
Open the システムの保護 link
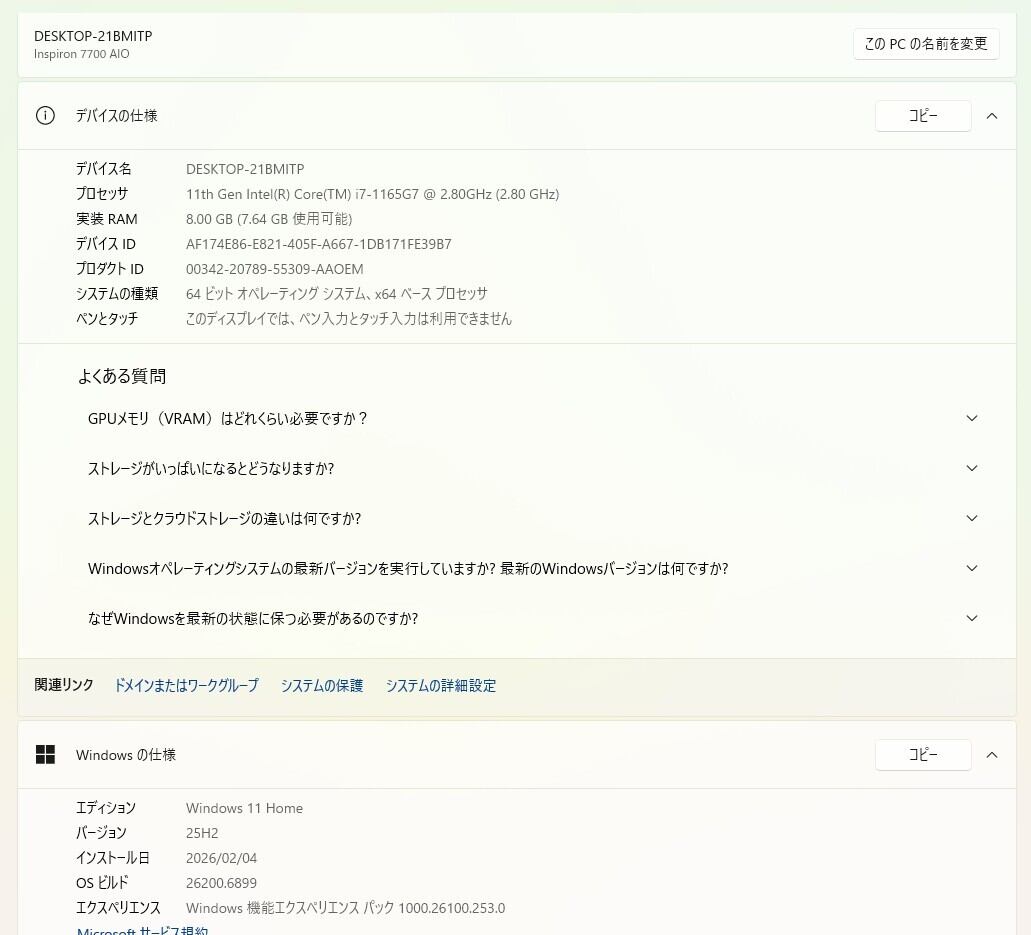321,686
